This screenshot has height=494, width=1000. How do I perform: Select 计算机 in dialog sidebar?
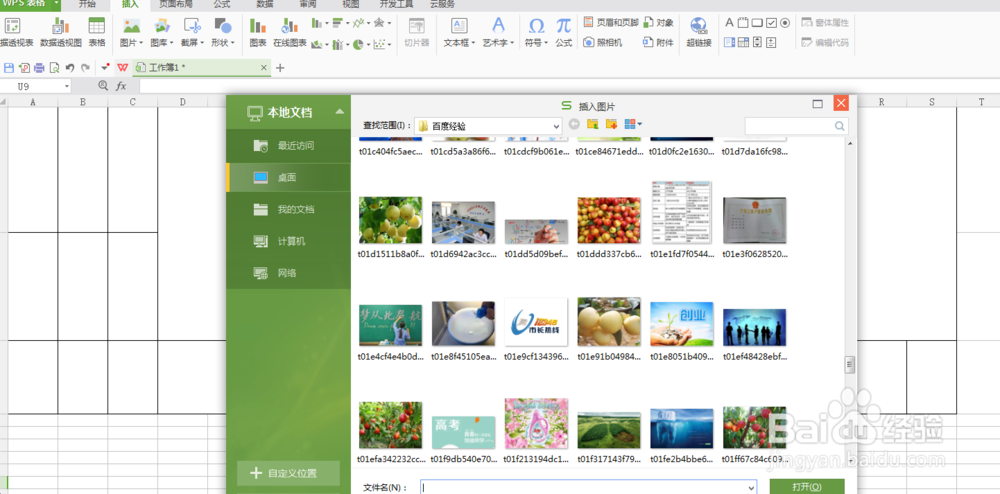point(288,242)
